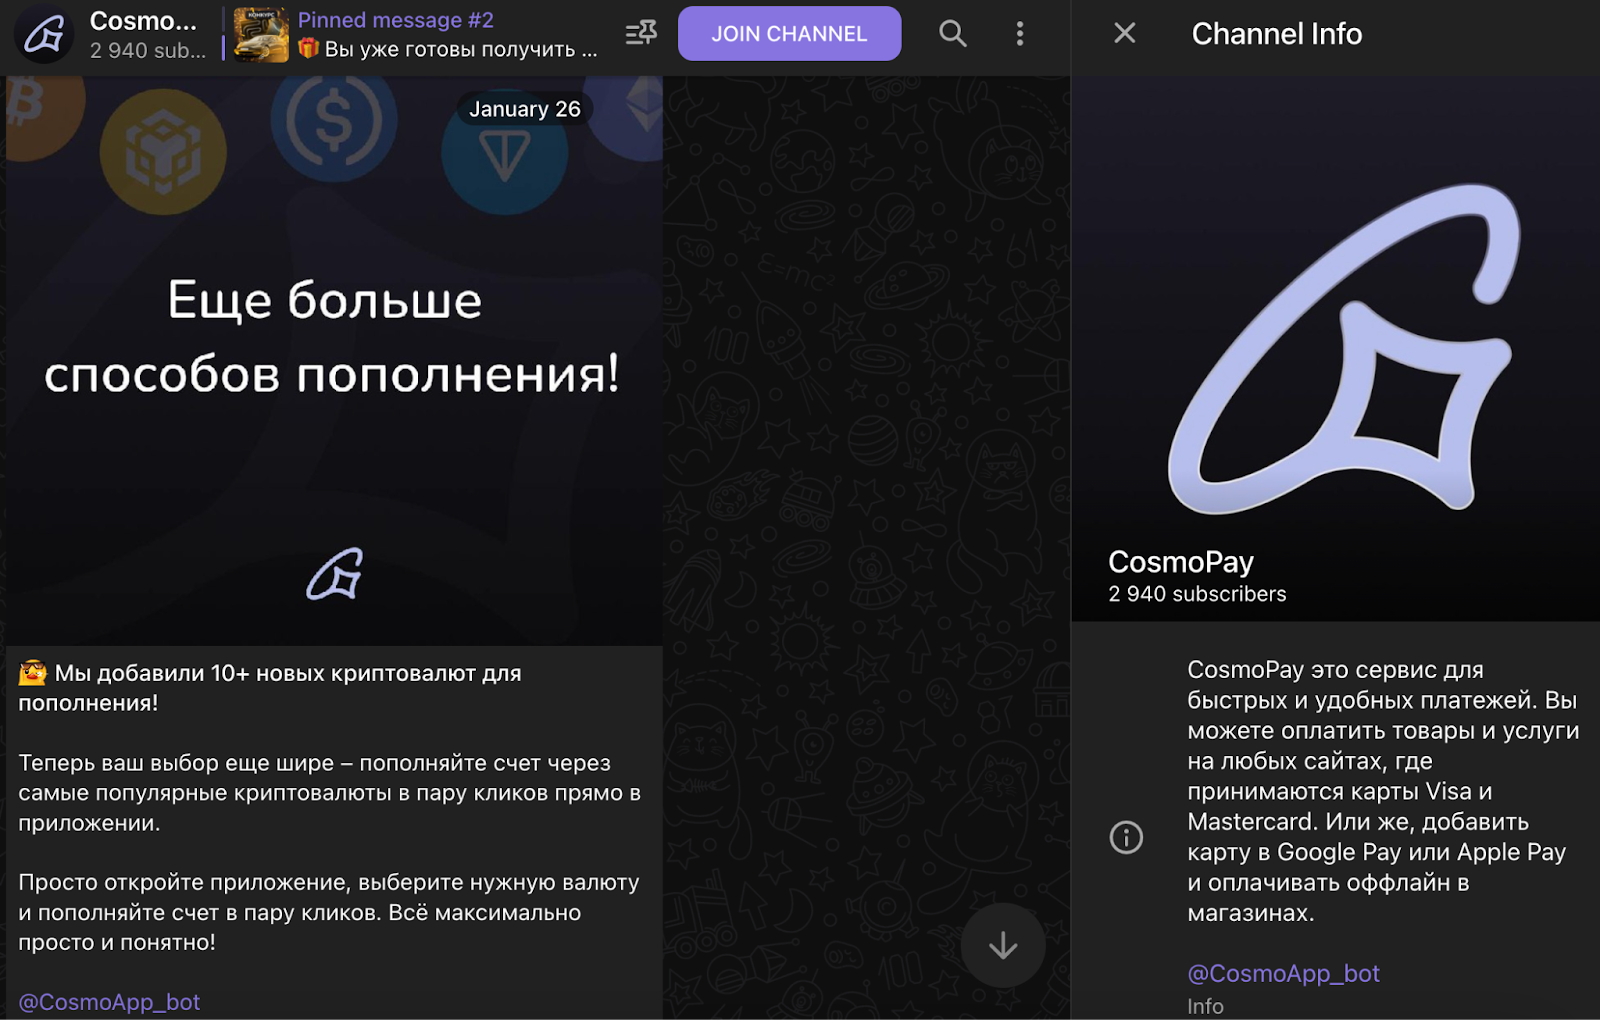Open the CosmoPay channel avatar in header
Viewport: 1600px width, 1020px height.
44,35
